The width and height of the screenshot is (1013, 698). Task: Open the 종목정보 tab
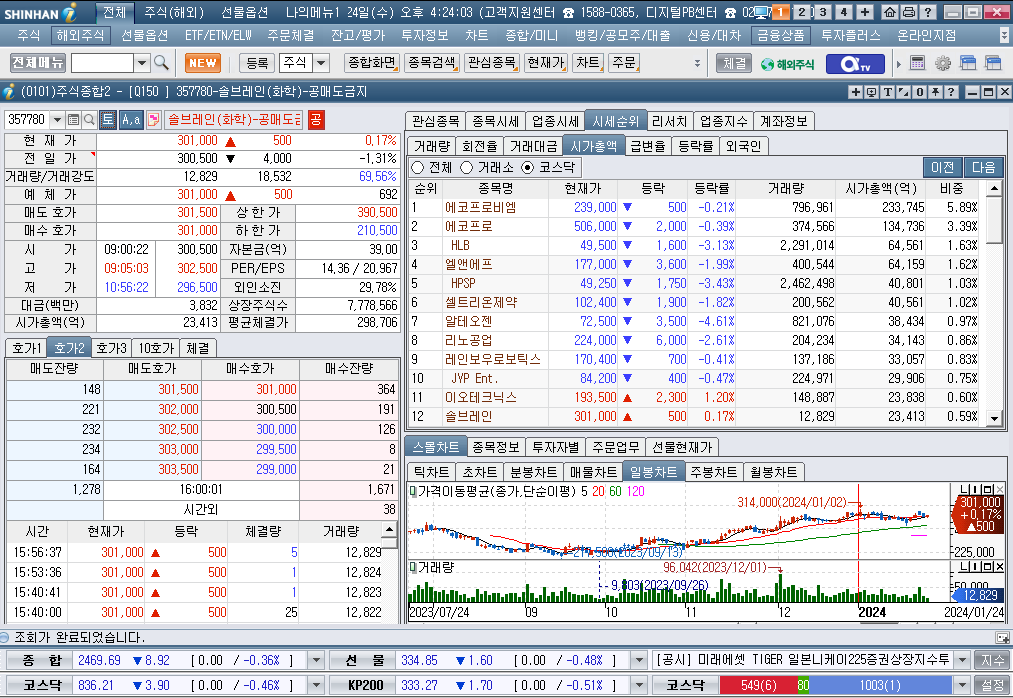coord(496,447)
